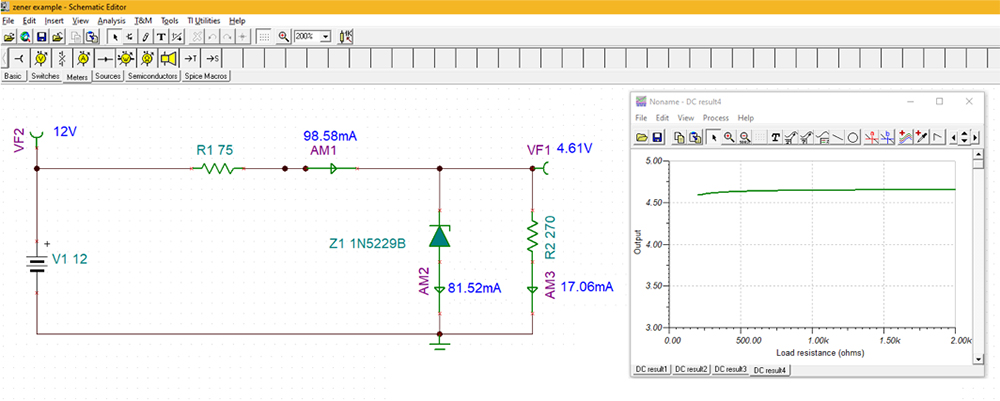
Task: Switch to the Semiconductors component tab
Action: tap(153, 76)
